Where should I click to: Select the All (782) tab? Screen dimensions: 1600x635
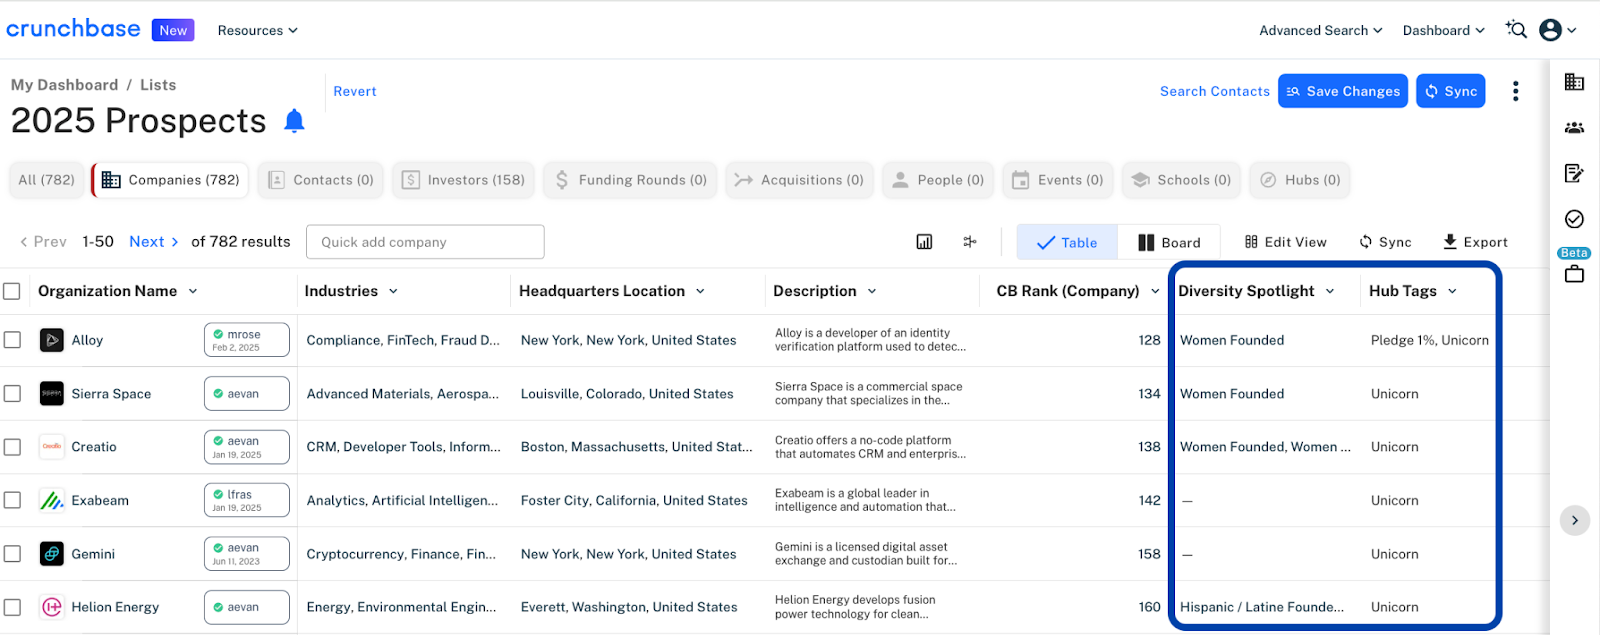tap(46, 180)
